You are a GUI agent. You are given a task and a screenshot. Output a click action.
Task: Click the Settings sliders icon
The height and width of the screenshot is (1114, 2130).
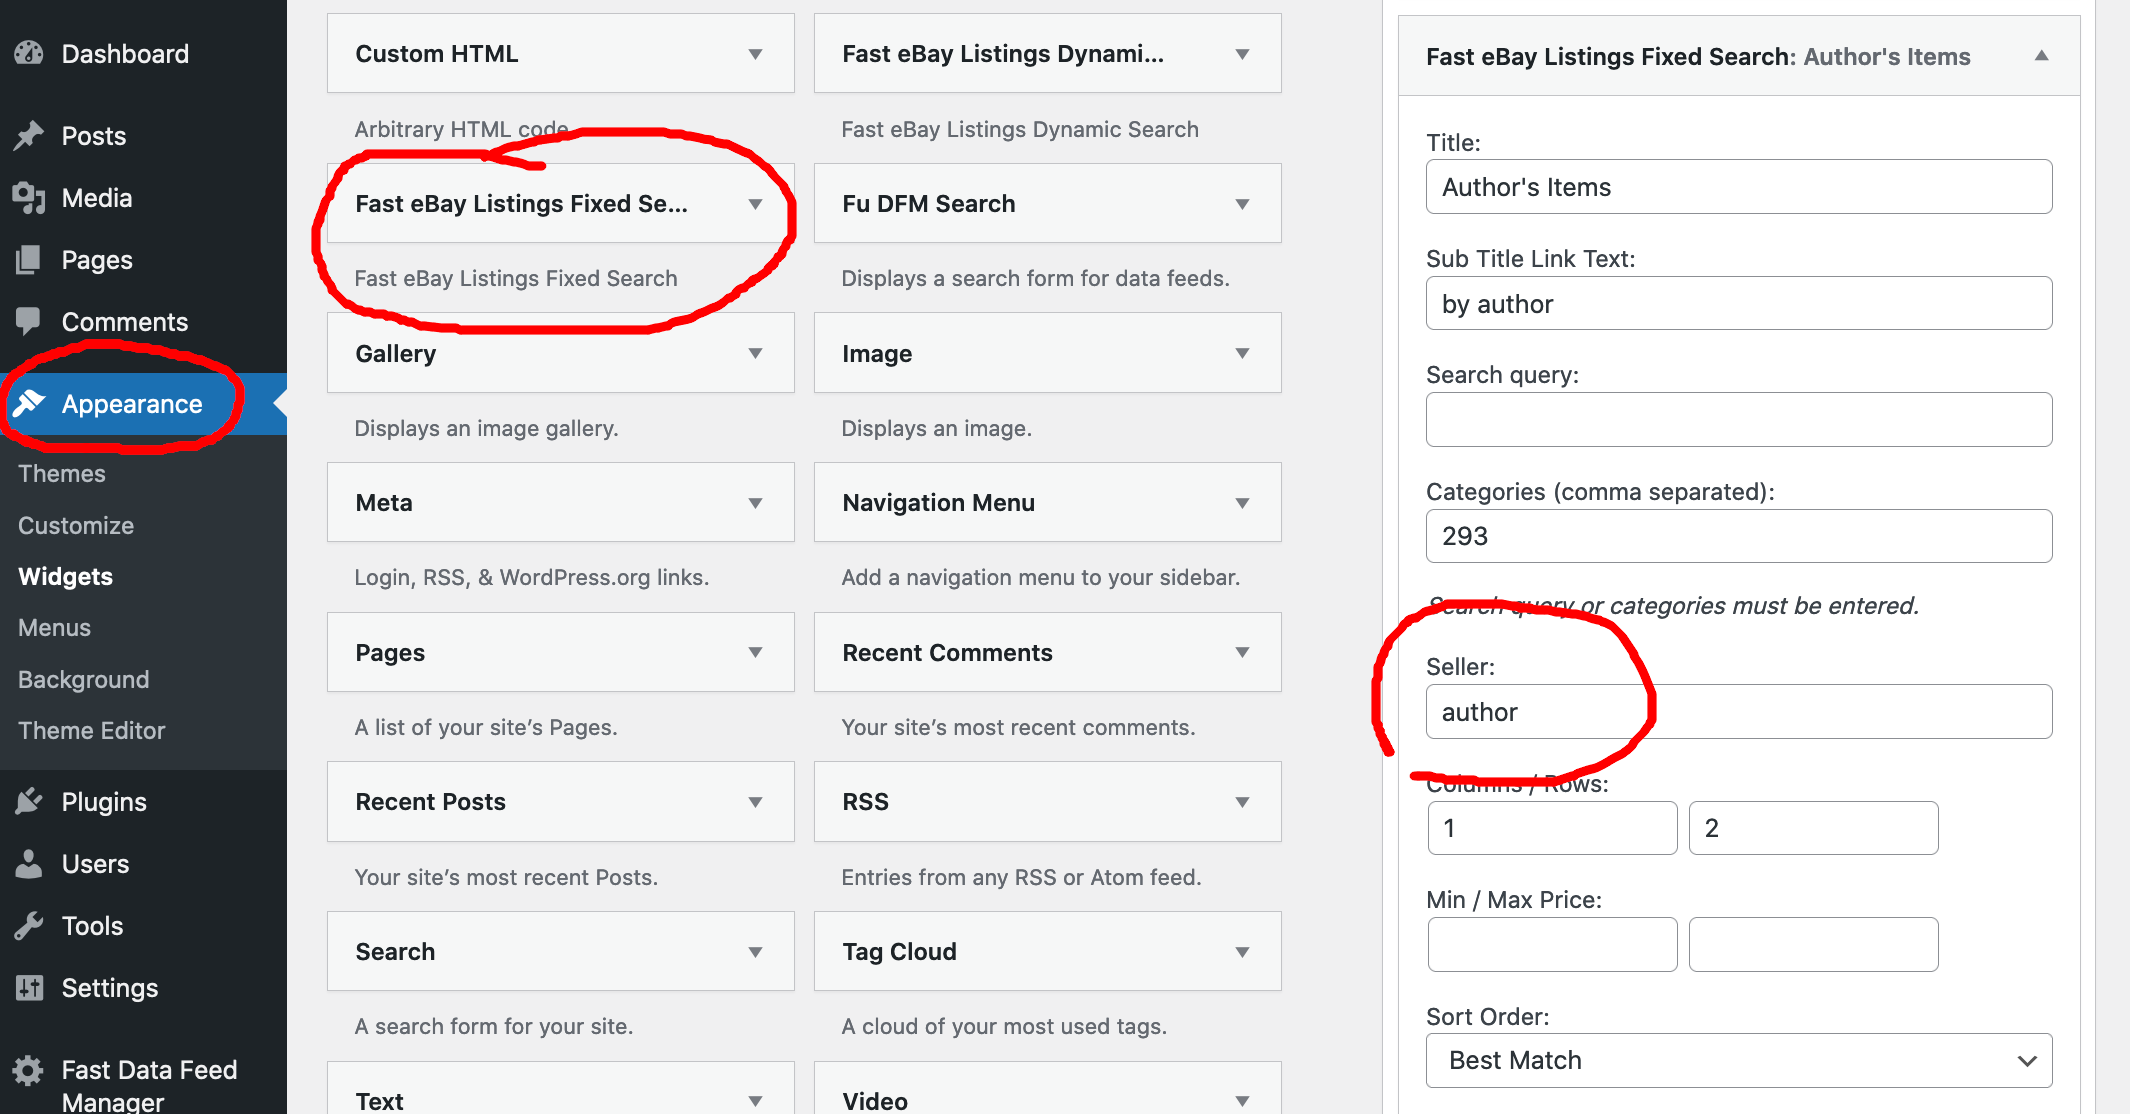(29, 987)
